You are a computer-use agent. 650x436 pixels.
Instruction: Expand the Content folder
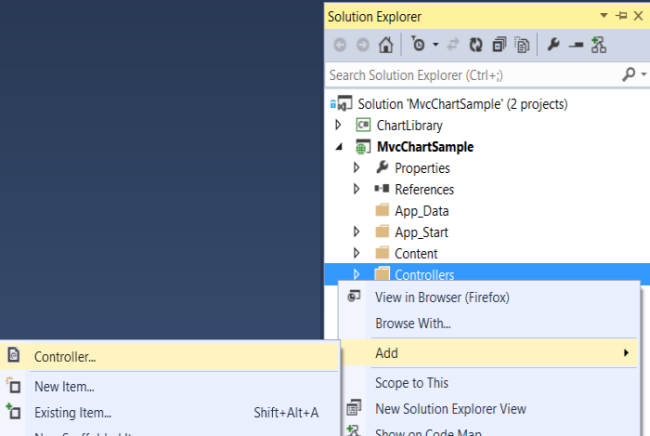(357, 253)
